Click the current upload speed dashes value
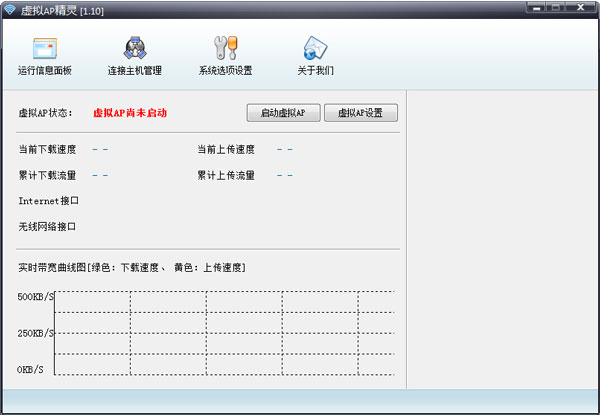 click(285, 149)
